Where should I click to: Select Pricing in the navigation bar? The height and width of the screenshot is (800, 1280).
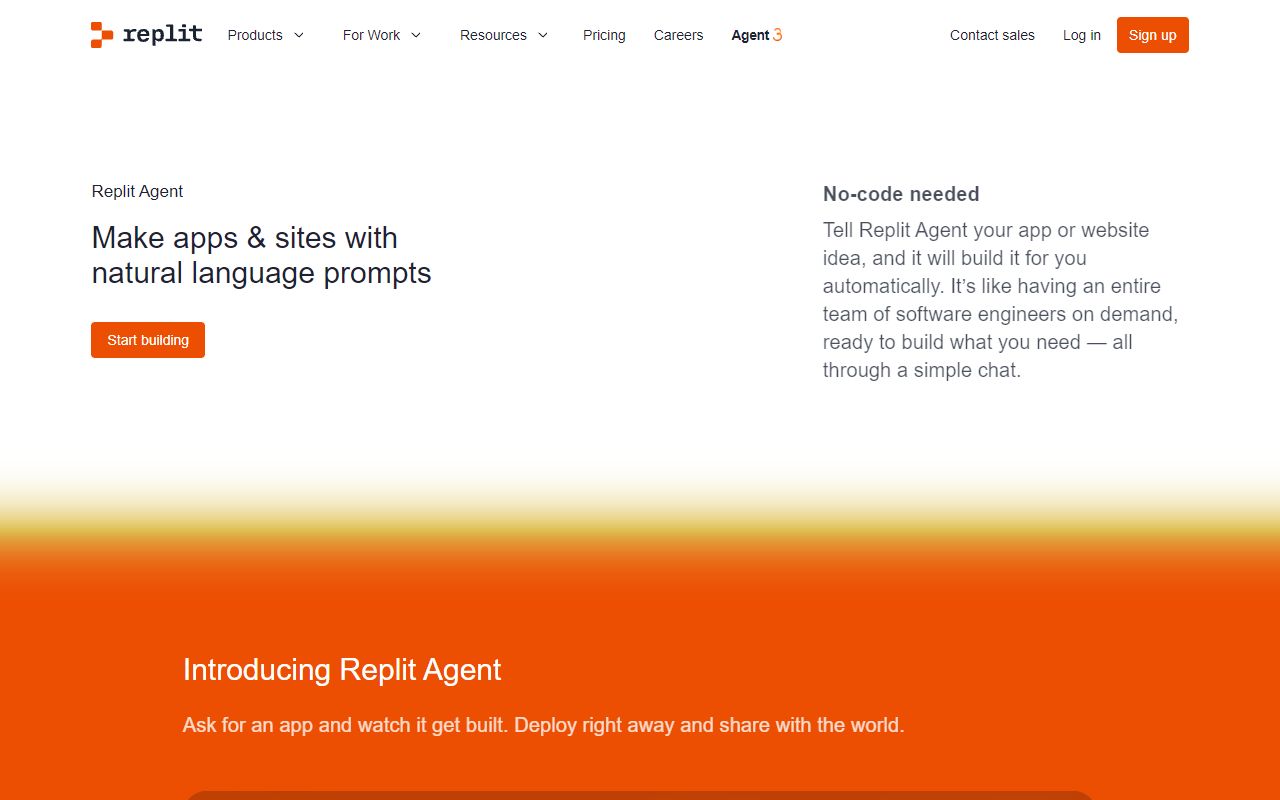point(604,35)
